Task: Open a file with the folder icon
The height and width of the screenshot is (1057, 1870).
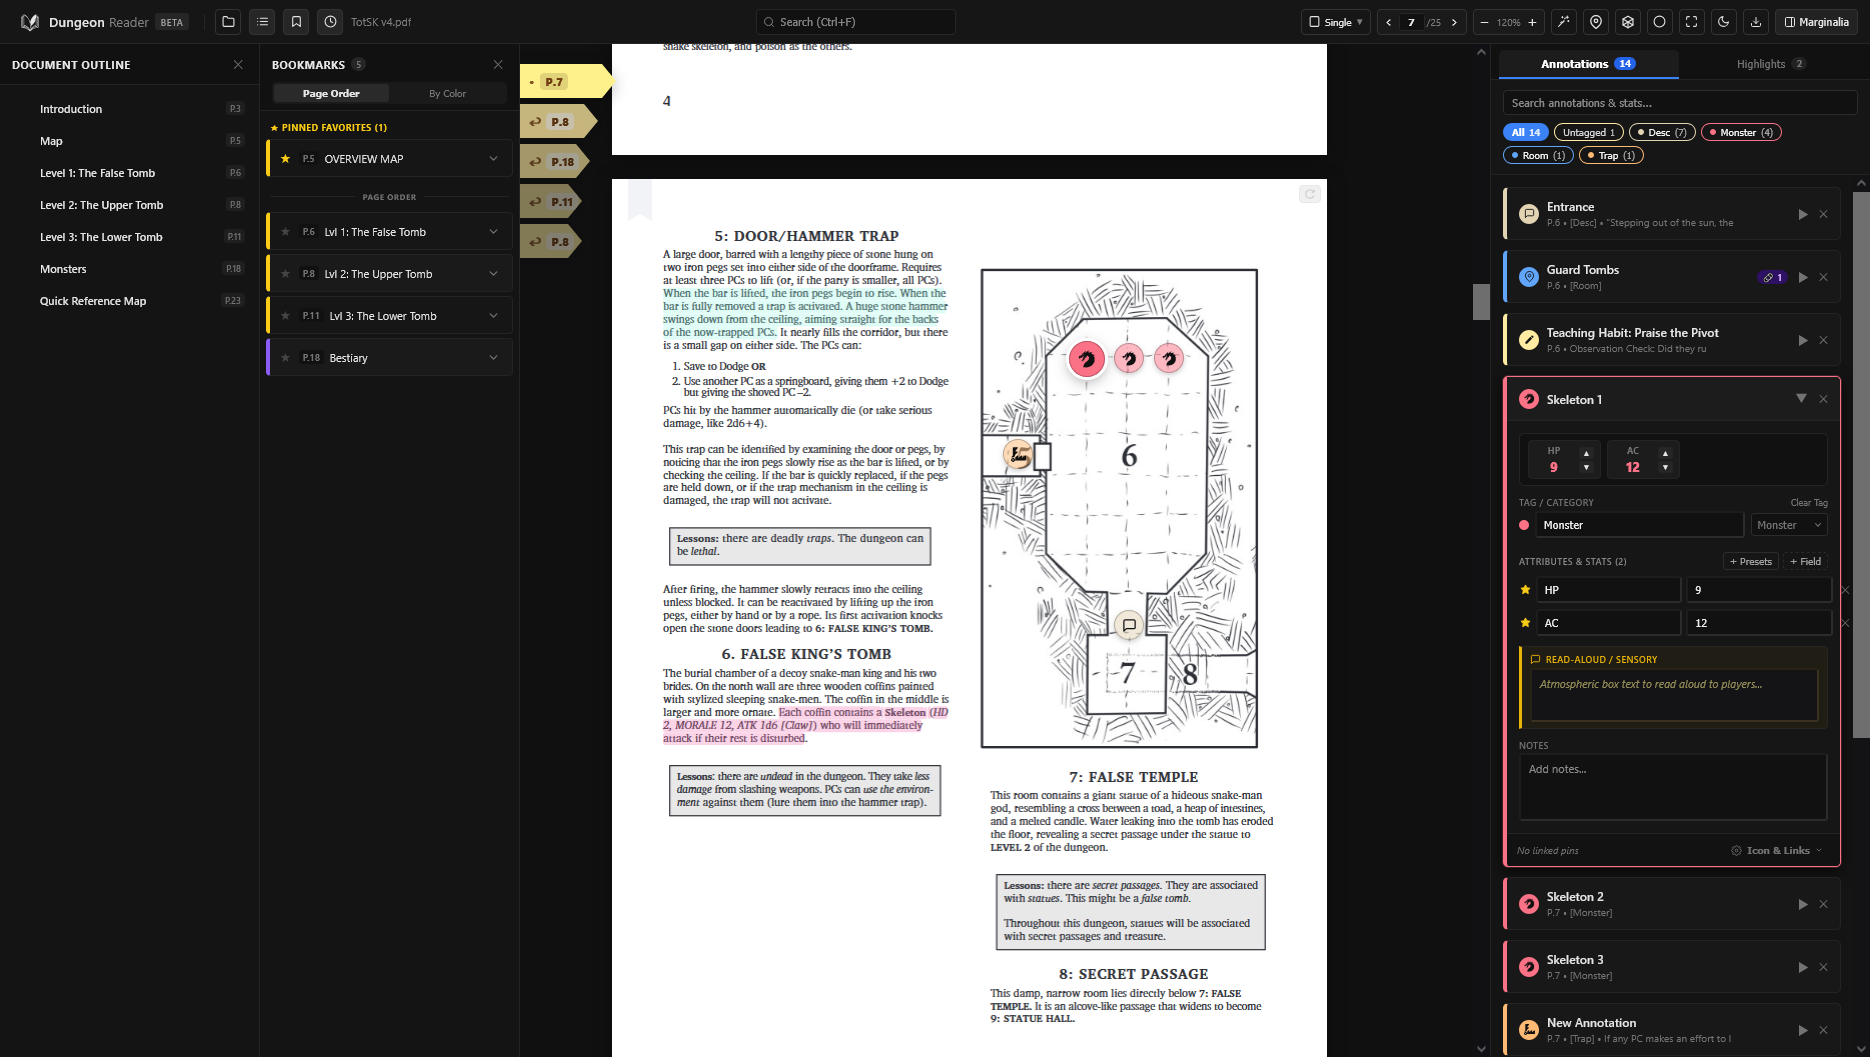Action: point(228,22)
